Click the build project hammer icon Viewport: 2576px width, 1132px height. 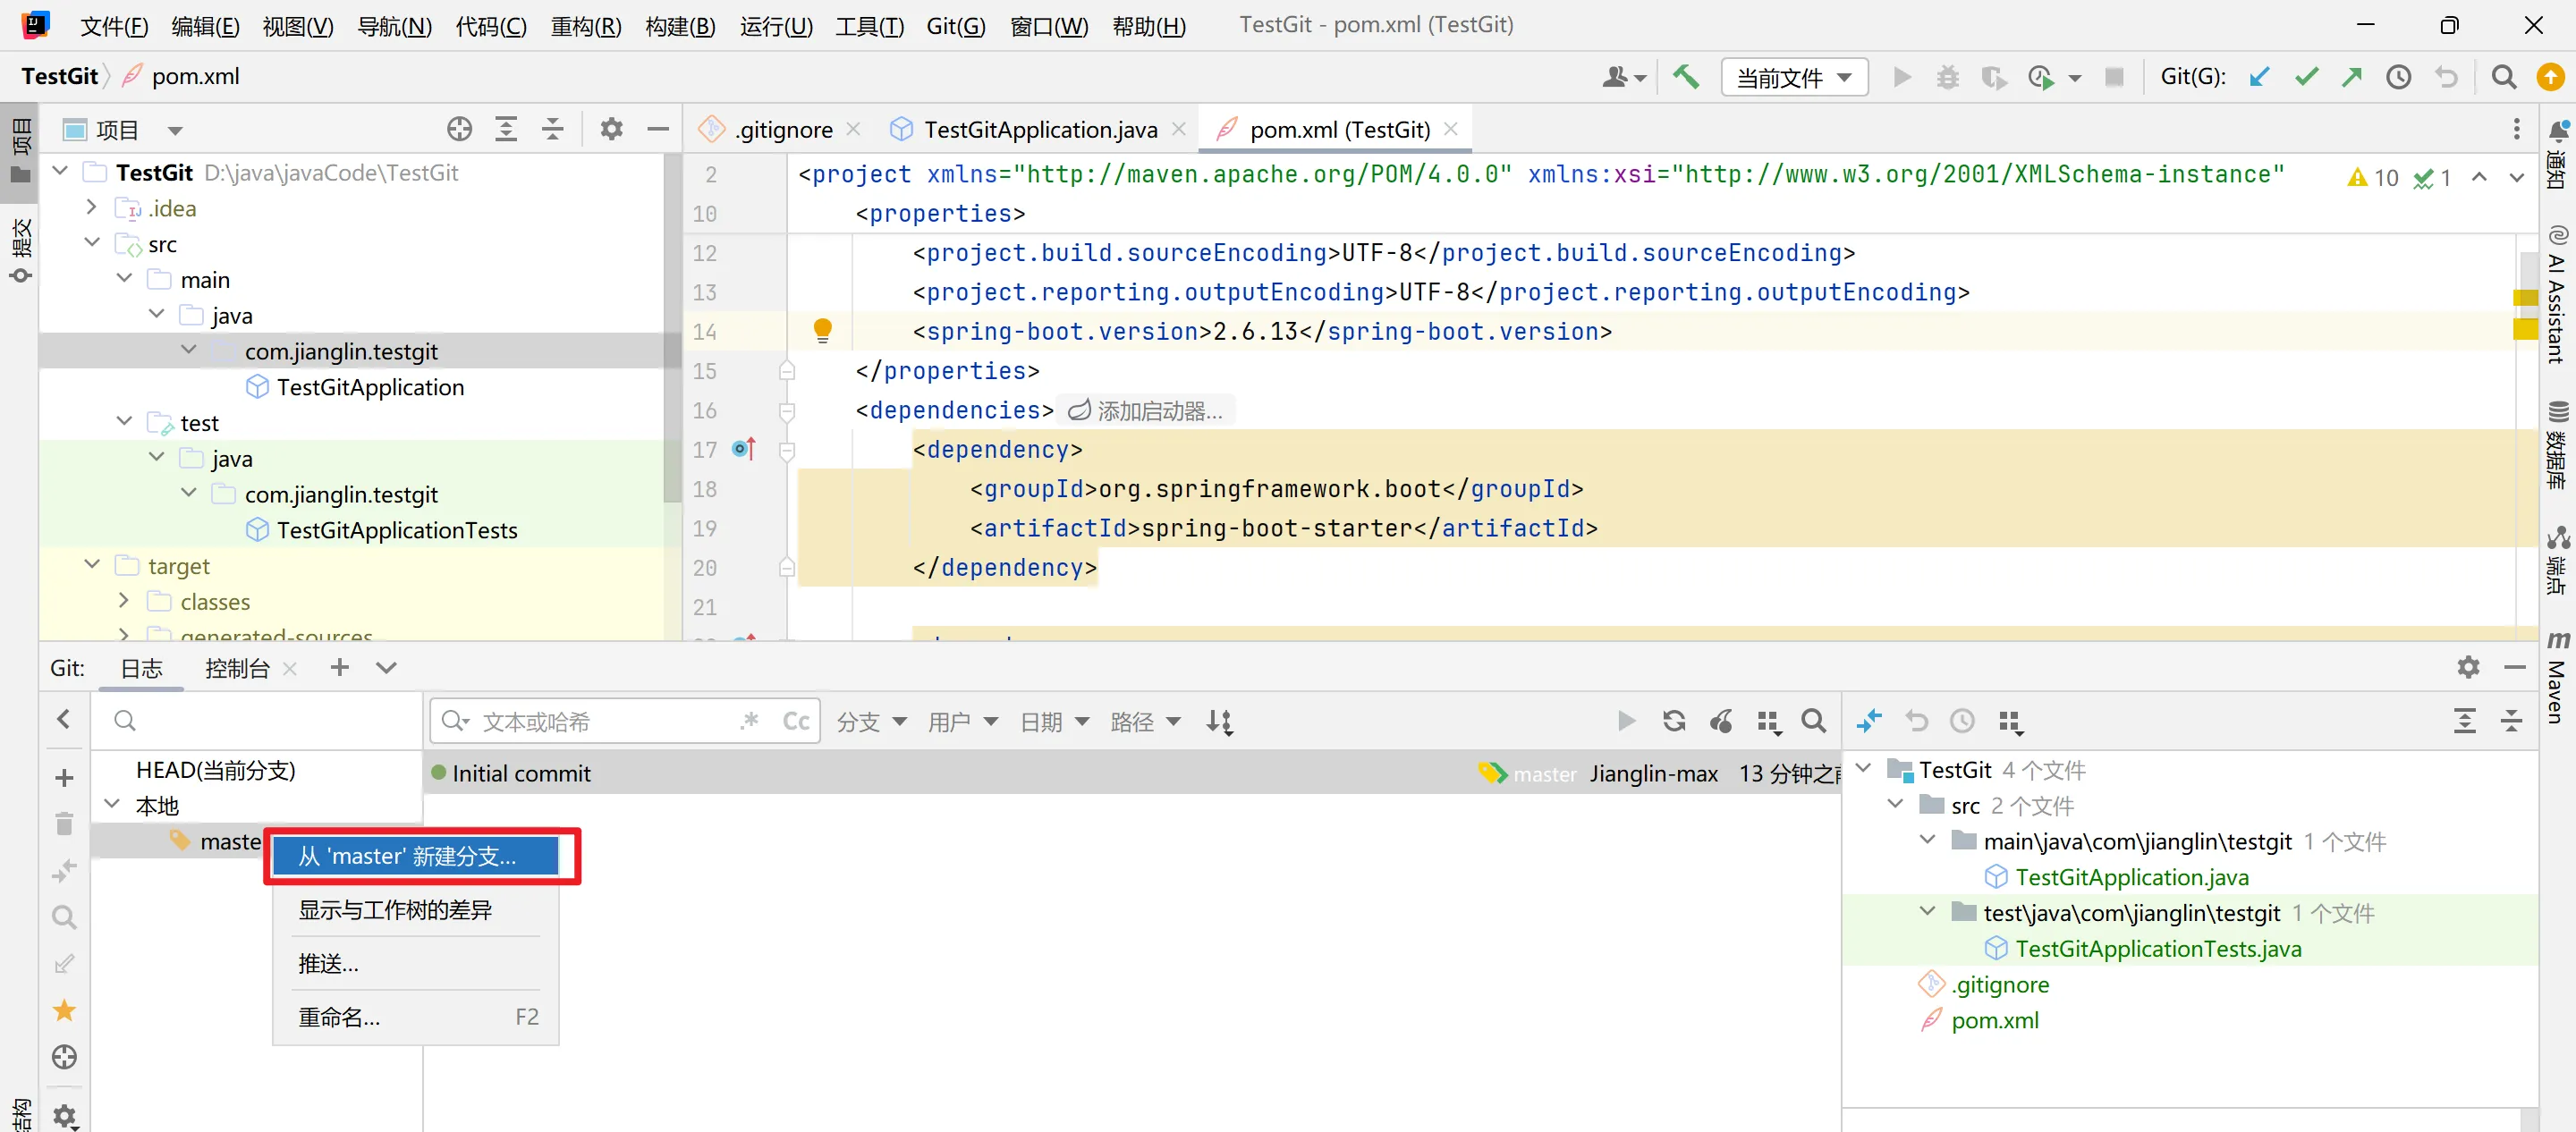(1685, 77)
